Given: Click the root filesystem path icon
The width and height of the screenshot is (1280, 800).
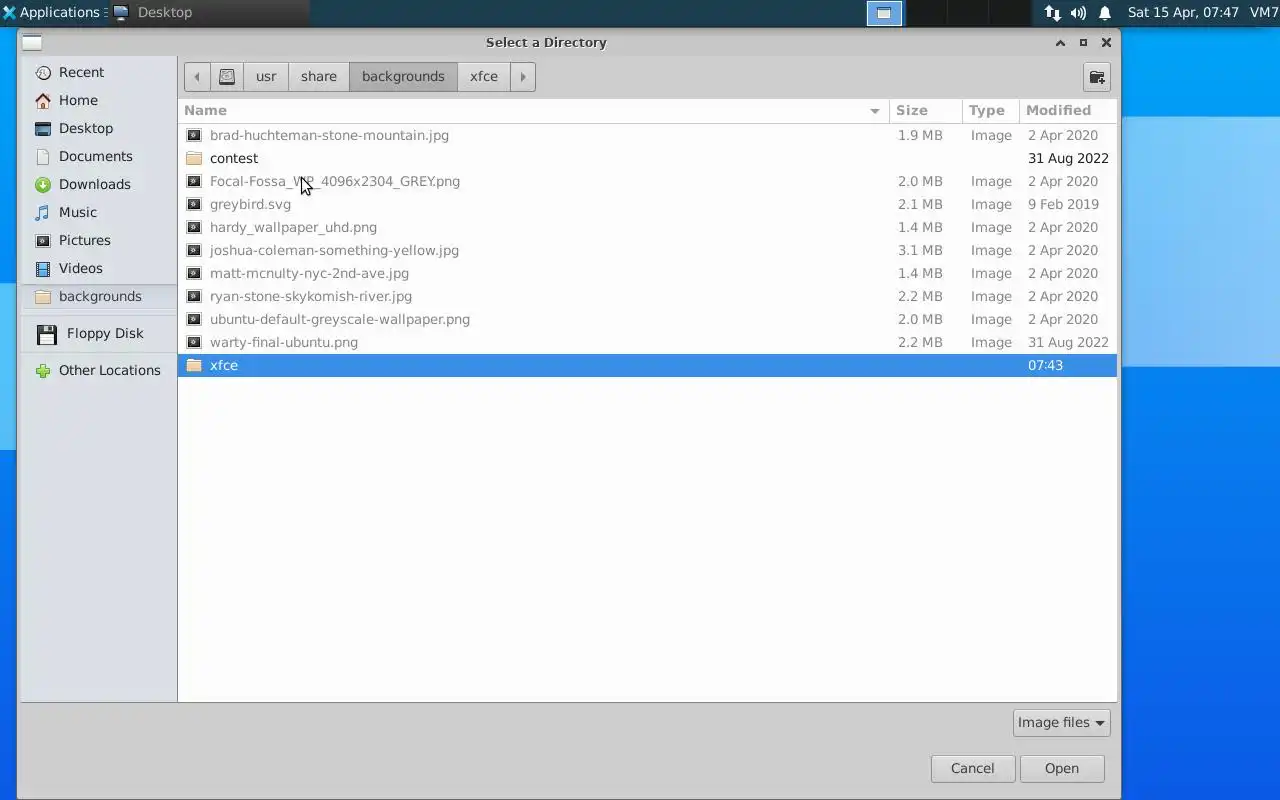Looking at the screenshot, I should pyautogui.click(x=227, y=77).
